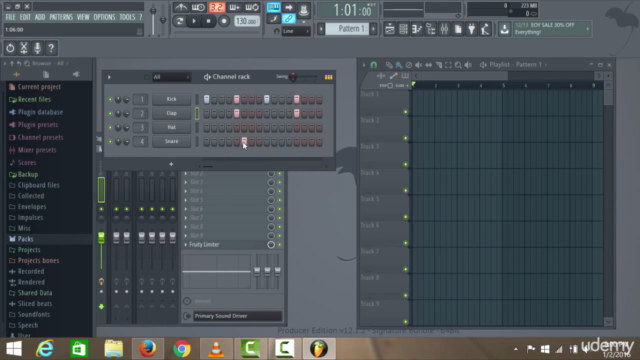The image size is (640, 360).
Task: Select the playlist slip tool arrows icon
Action: 429,64
